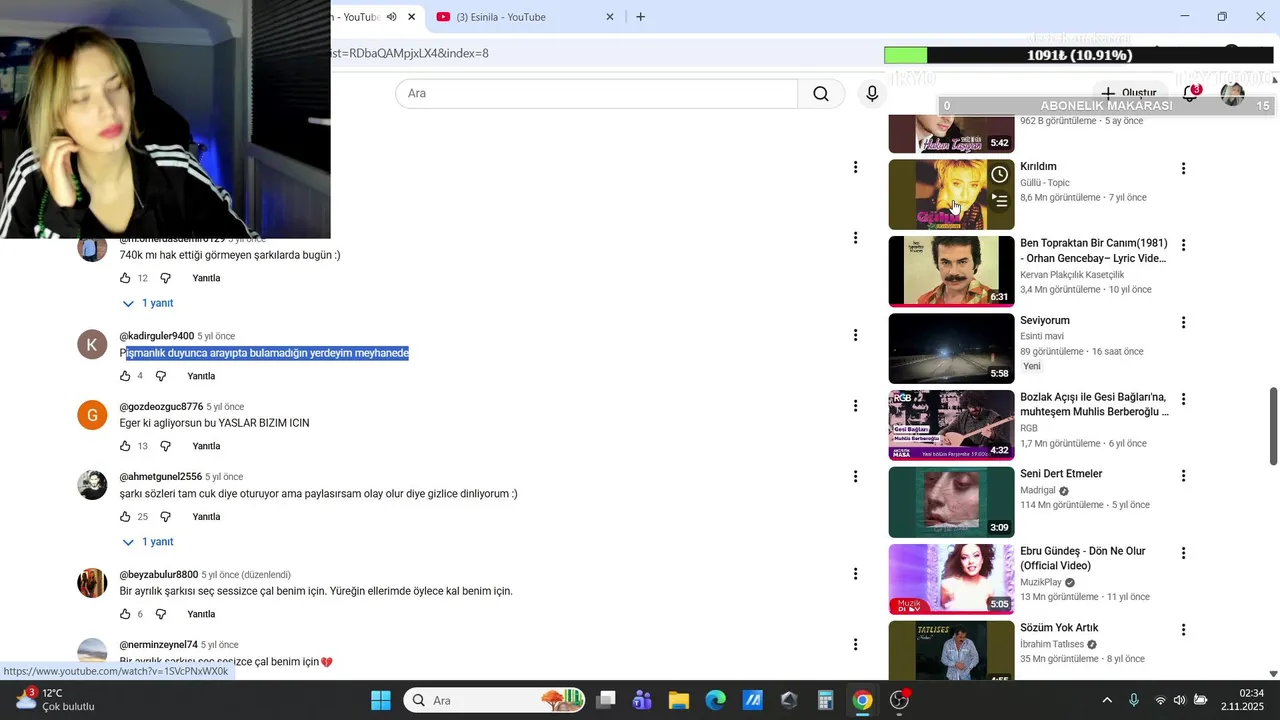
Task: Open options for Bozlak Açışı video
Action: pos(1183,398)
